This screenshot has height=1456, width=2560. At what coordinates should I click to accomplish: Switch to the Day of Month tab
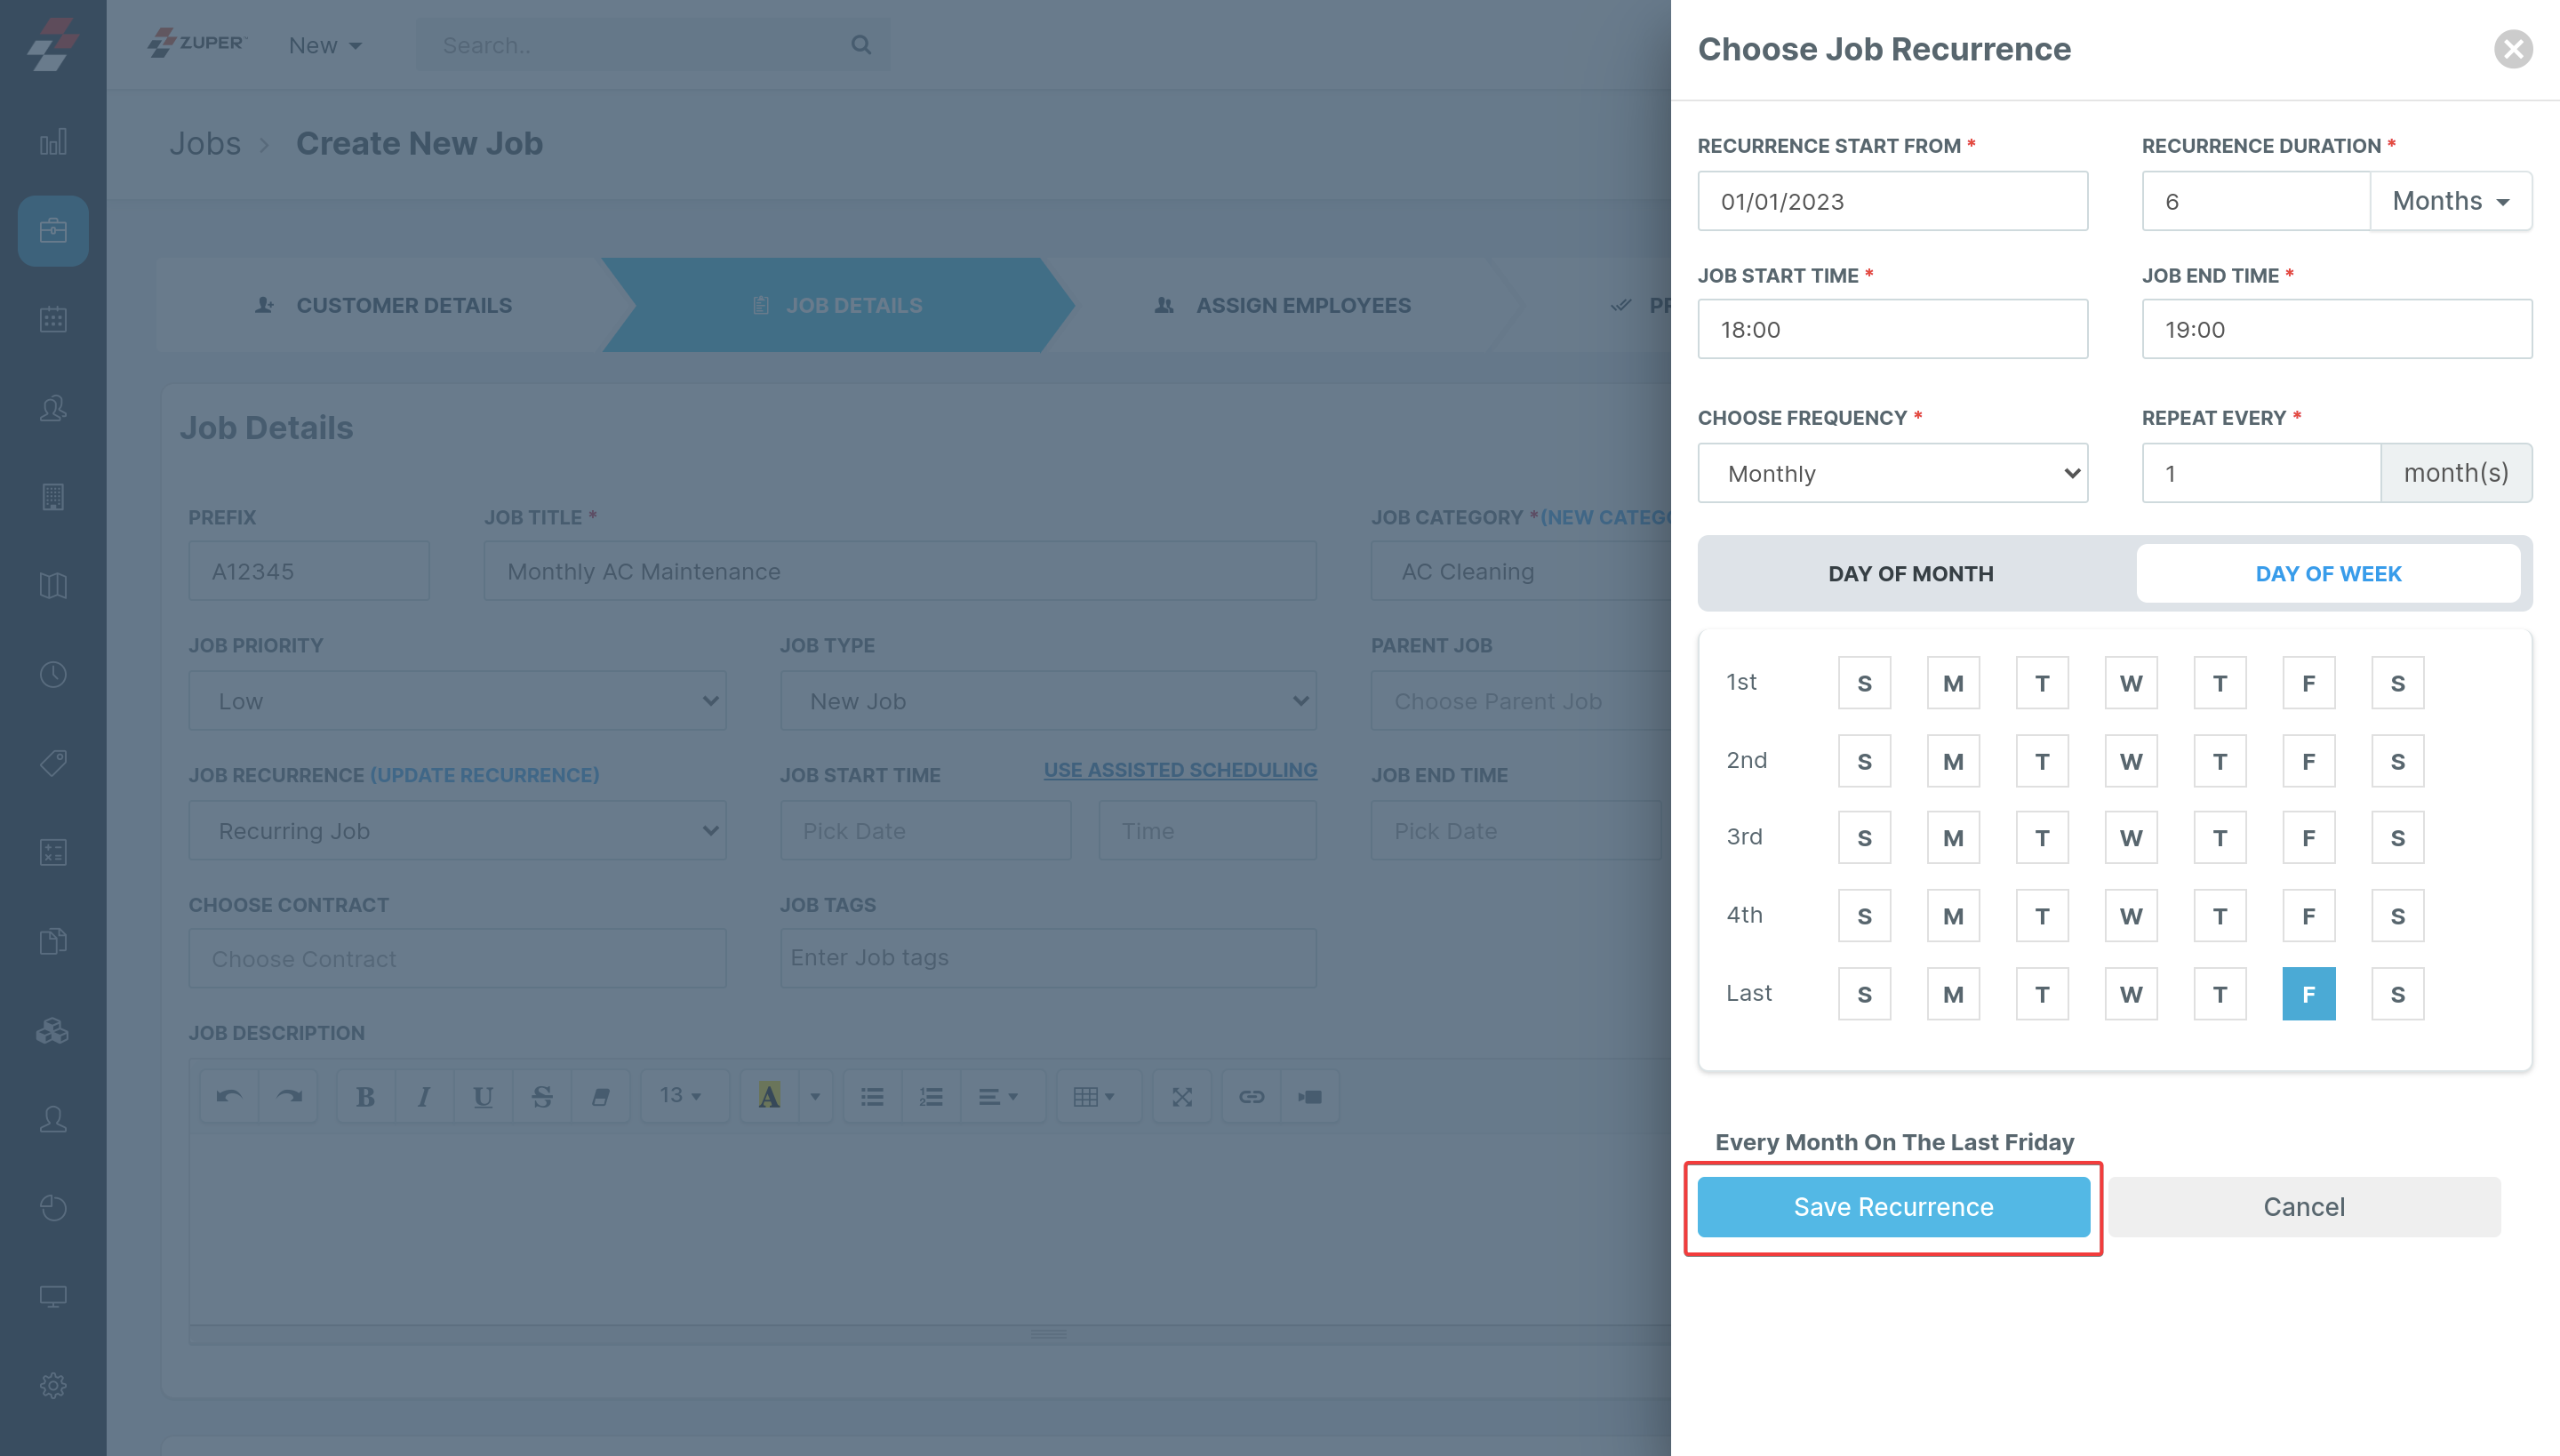click(1910, 573)
